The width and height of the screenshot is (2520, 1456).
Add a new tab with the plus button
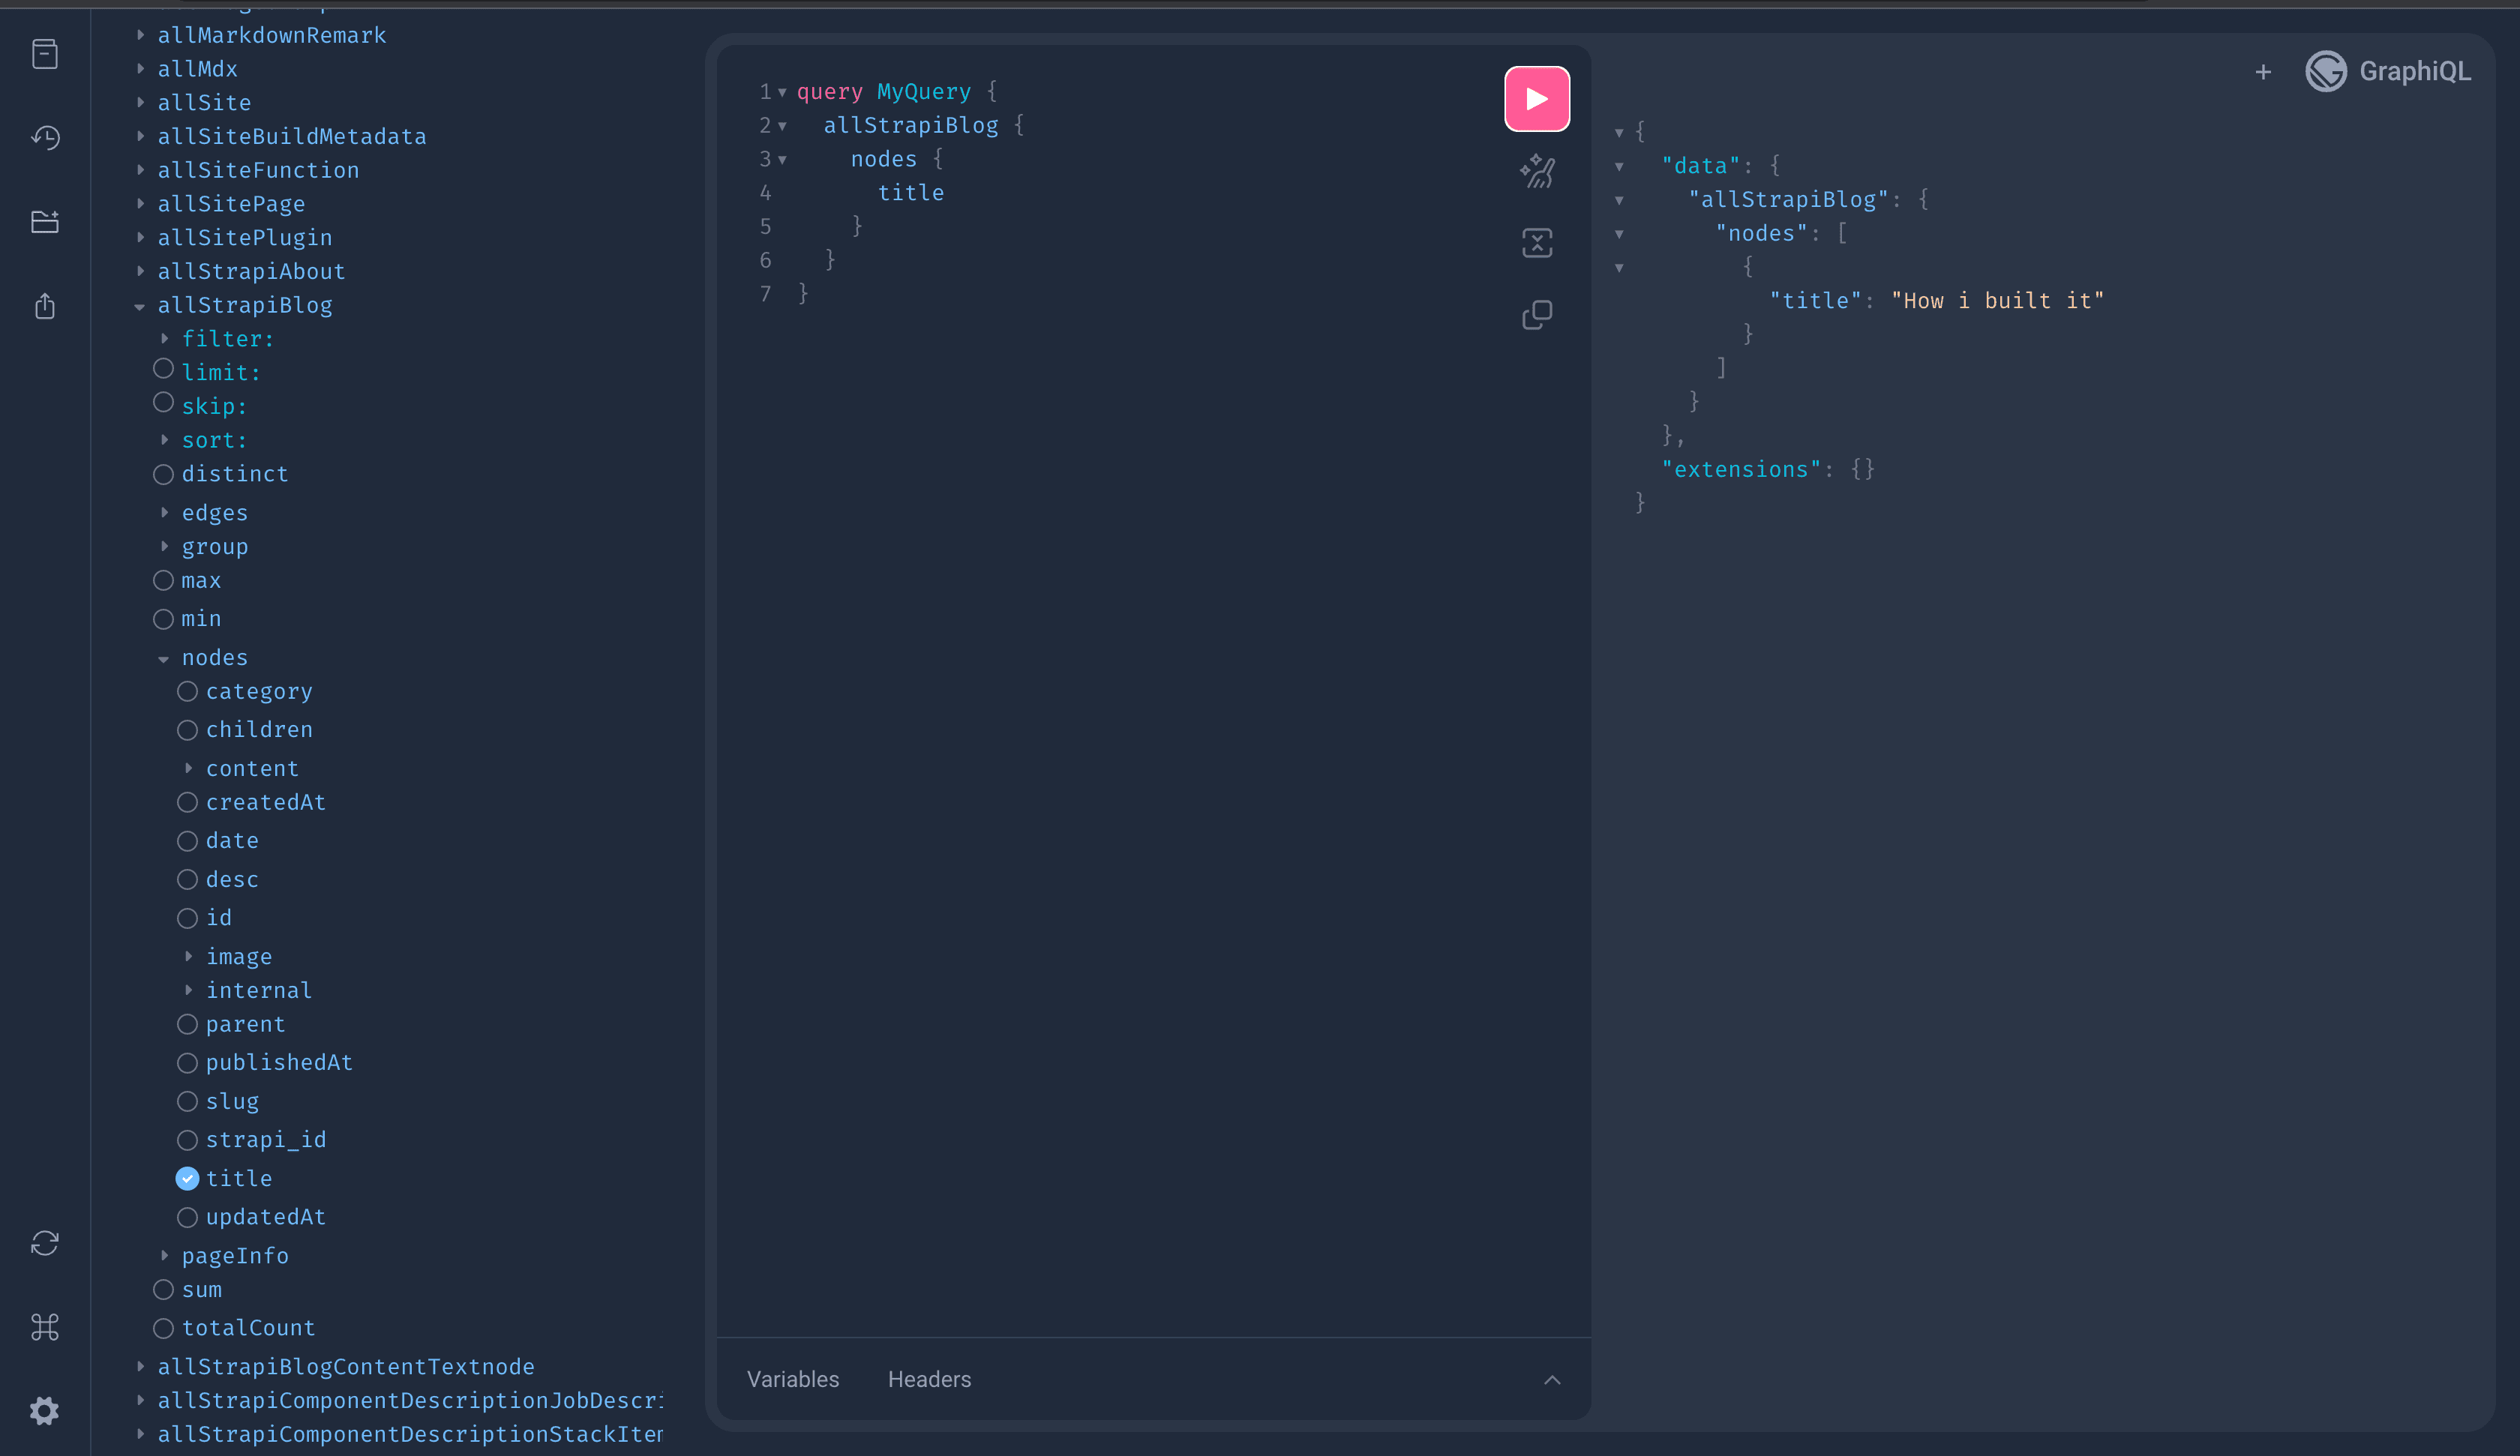coord(2263,71)
